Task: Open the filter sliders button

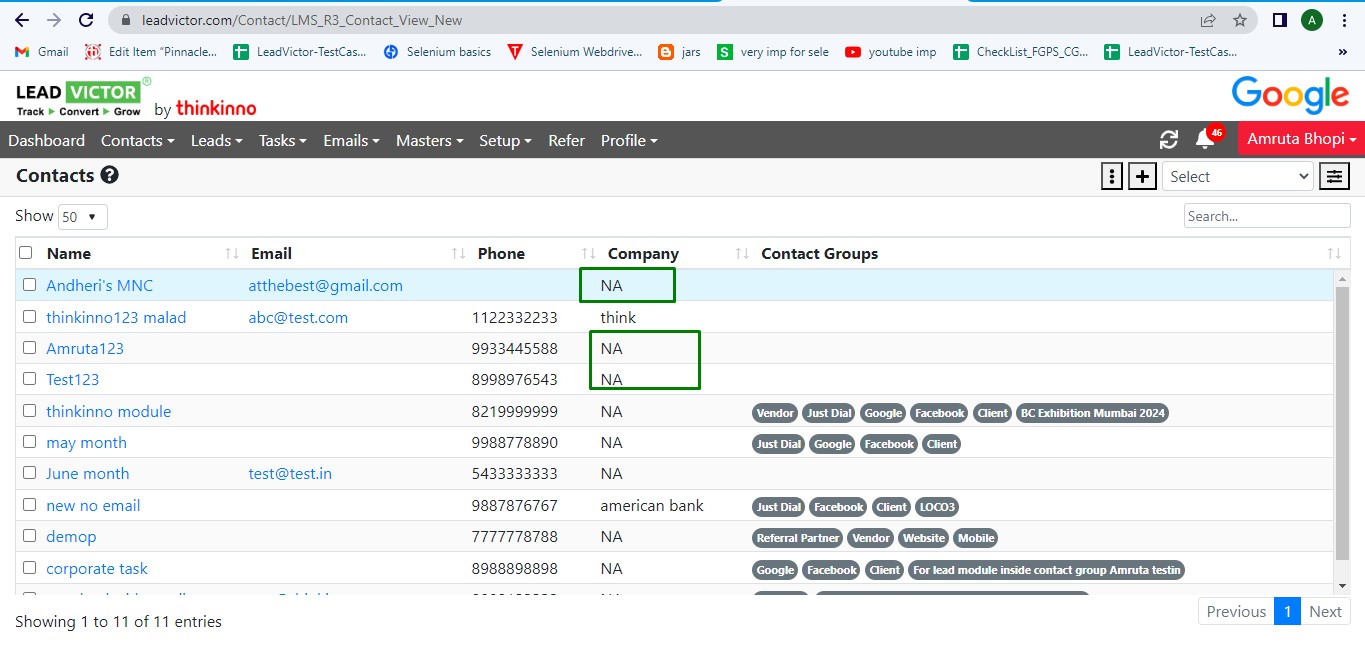Action: tap(1334, 176)
